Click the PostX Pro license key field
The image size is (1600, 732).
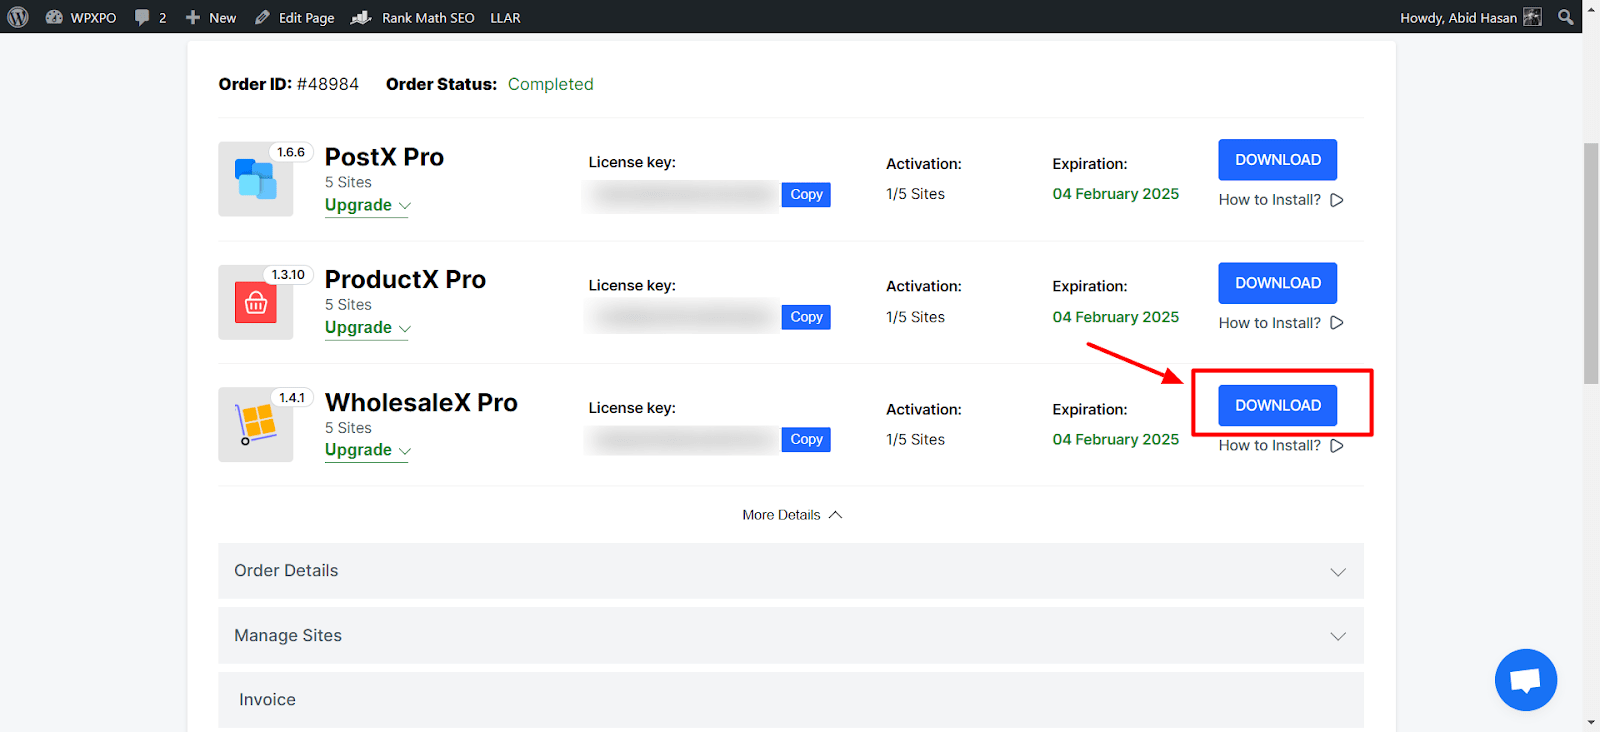[x=683, y=195]
